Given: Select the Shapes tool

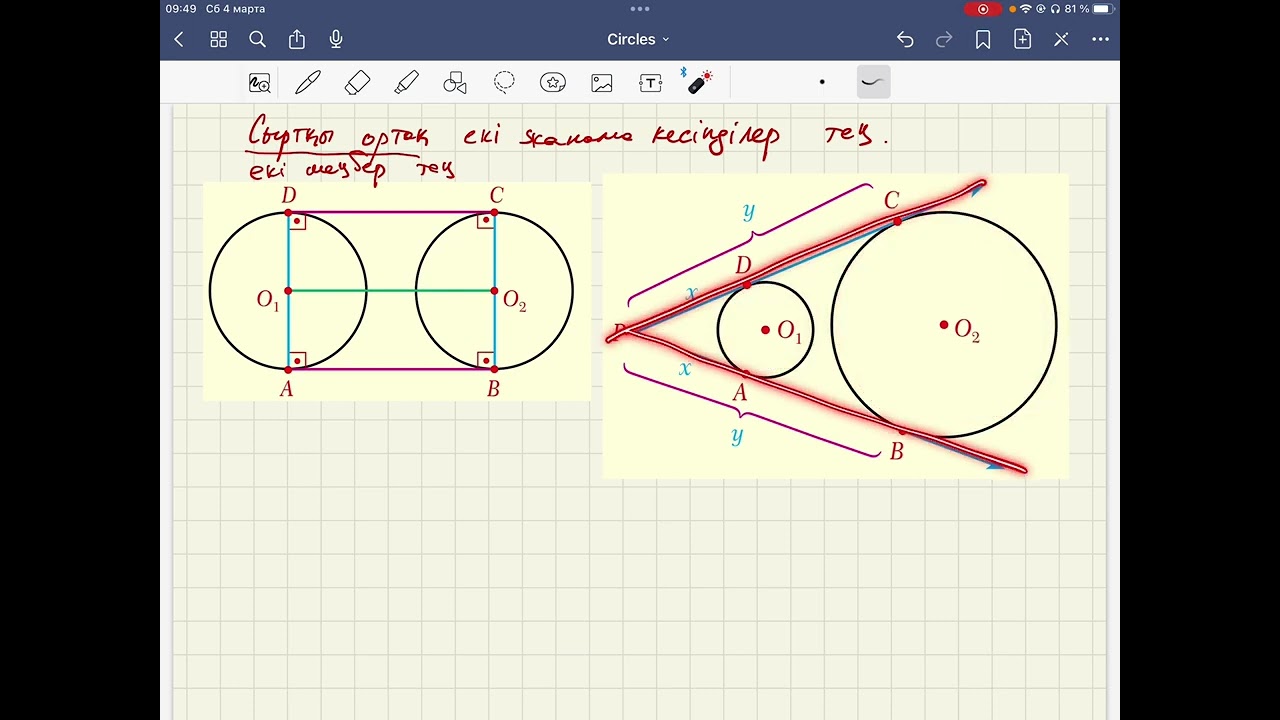Looking at the screenshot, I should 455,83.
